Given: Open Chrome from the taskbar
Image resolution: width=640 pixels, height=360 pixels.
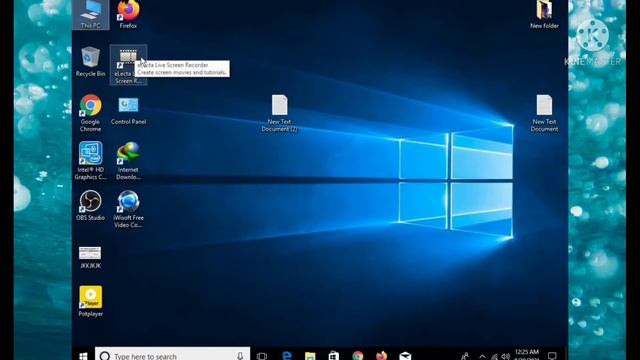Looking at the screenshot, I should click(x=358, y=356).
